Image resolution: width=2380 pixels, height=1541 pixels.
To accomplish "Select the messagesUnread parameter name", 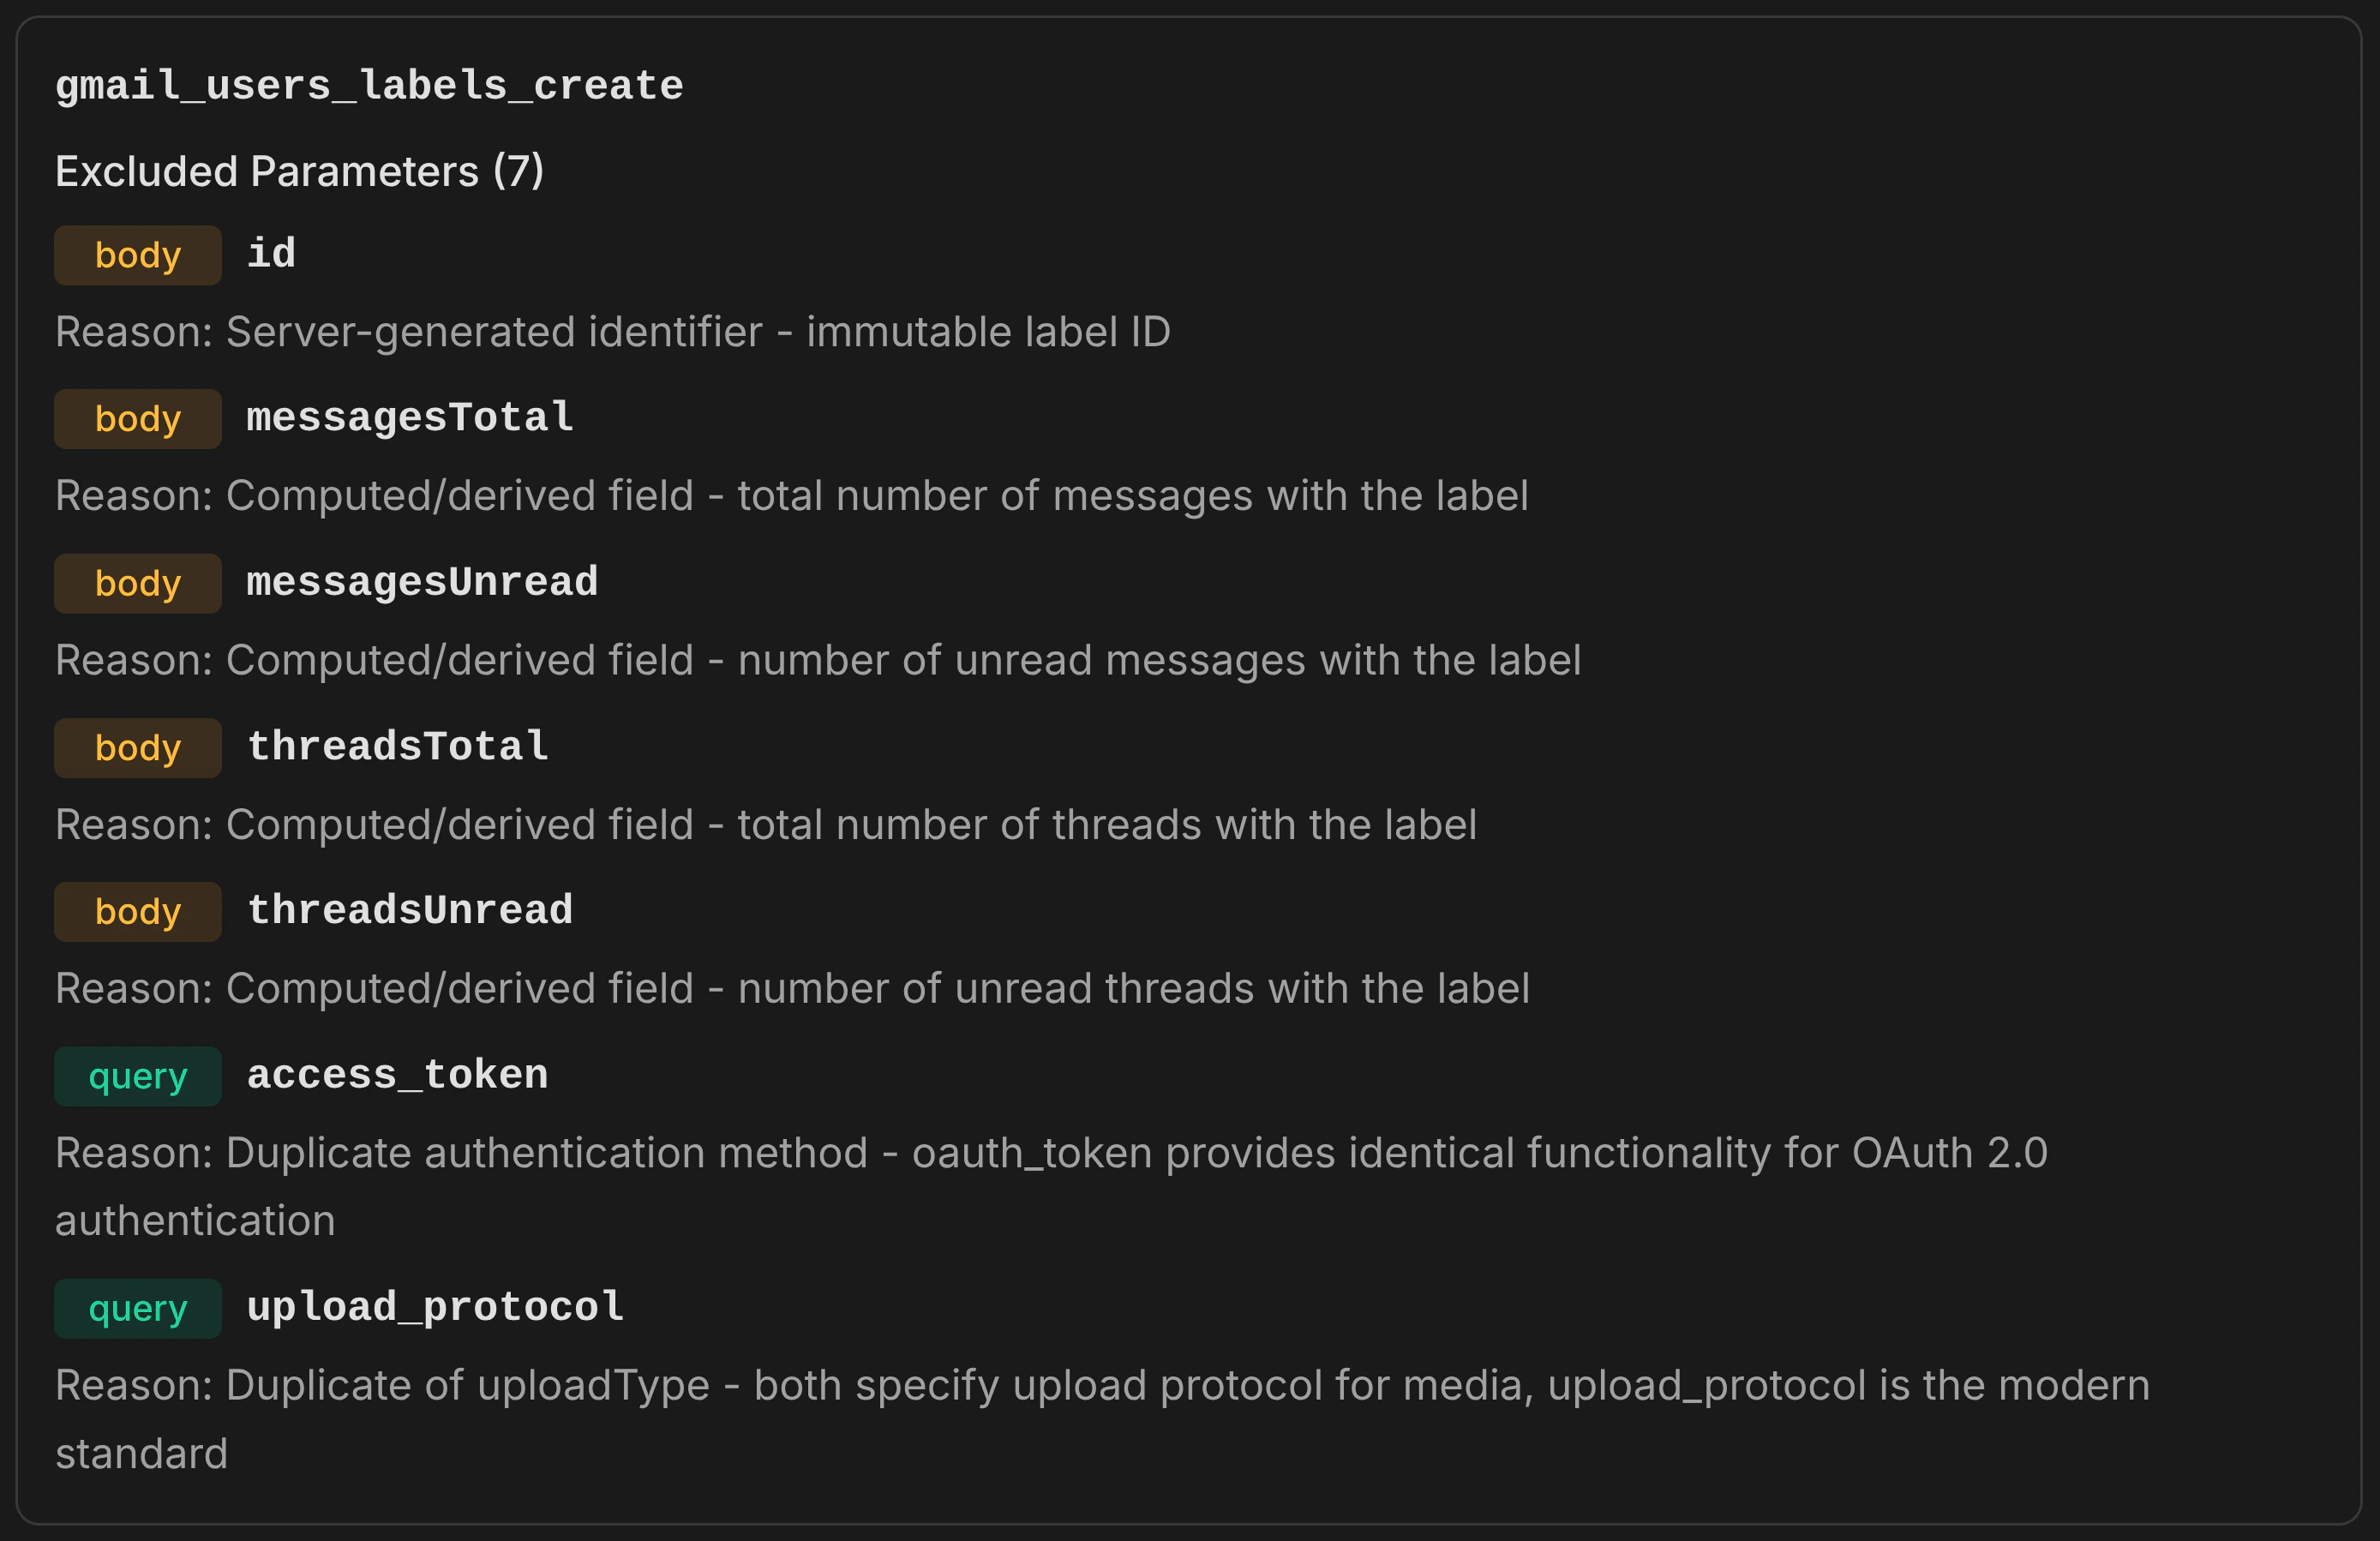I will [x=422, y=582].
